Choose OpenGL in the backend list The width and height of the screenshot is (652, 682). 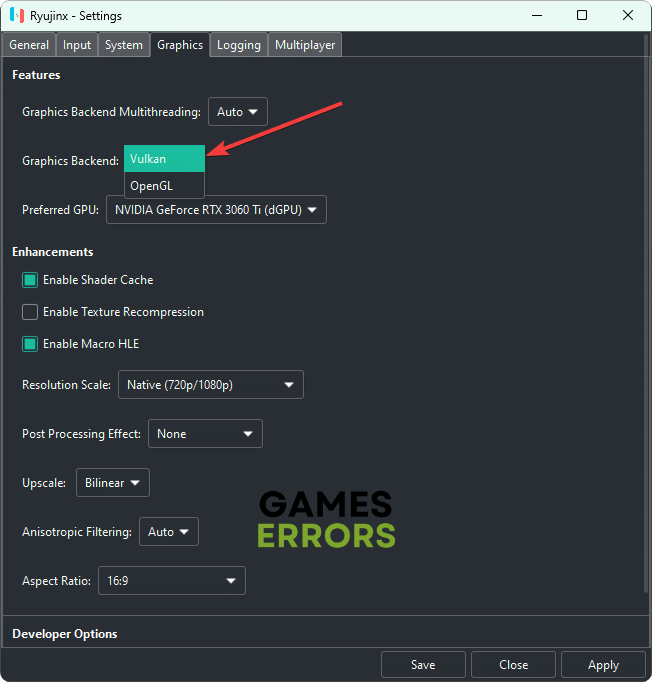[164, 186]
